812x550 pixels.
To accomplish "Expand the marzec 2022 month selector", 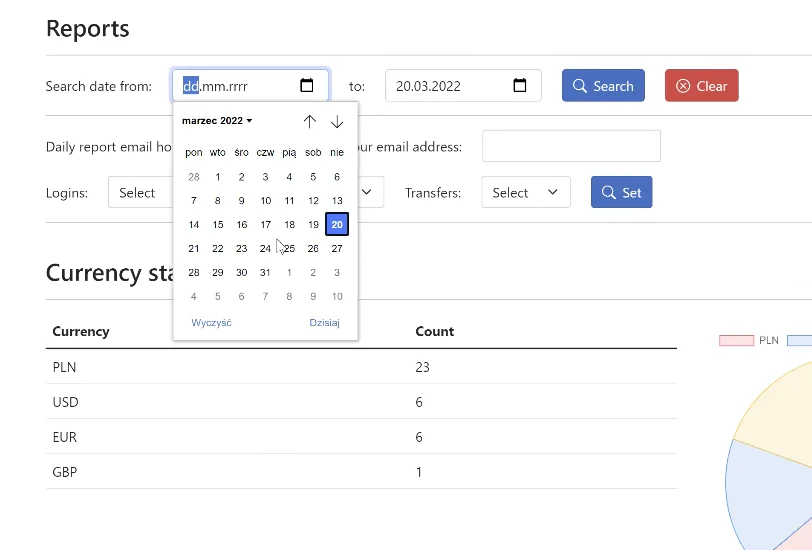I will 217,121.
